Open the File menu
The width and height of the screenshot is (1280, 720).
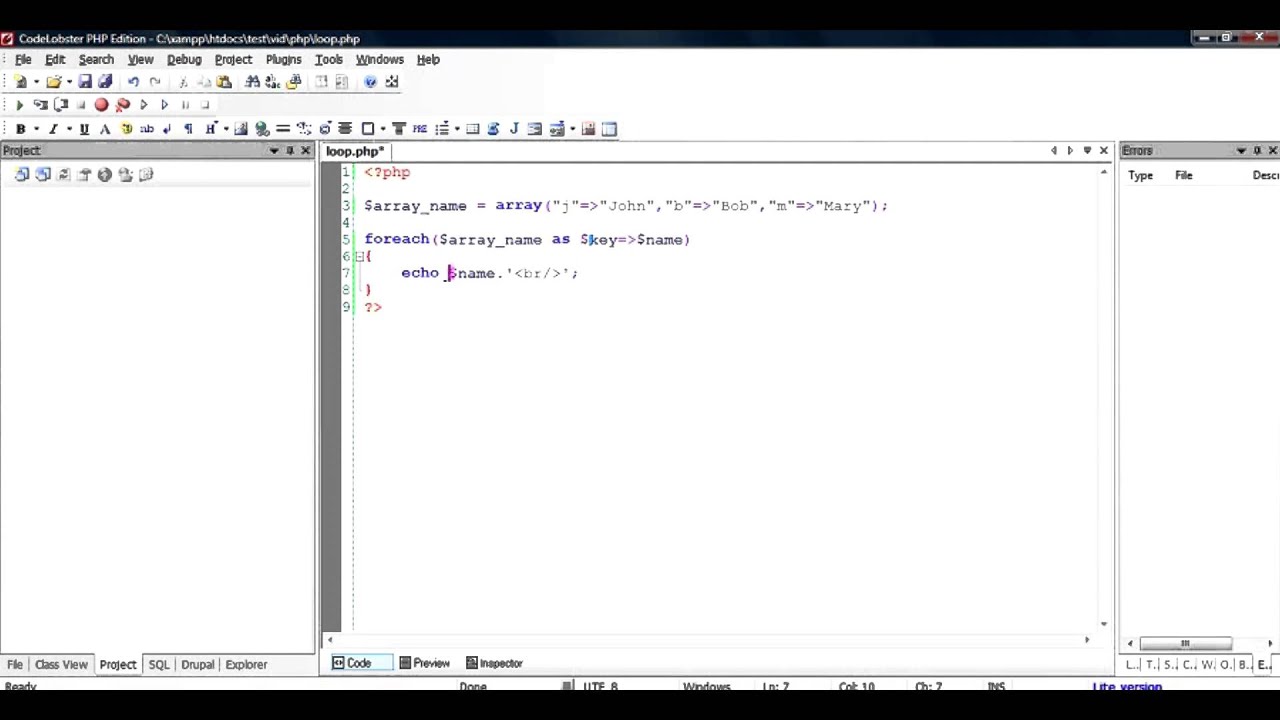(23, 60)
